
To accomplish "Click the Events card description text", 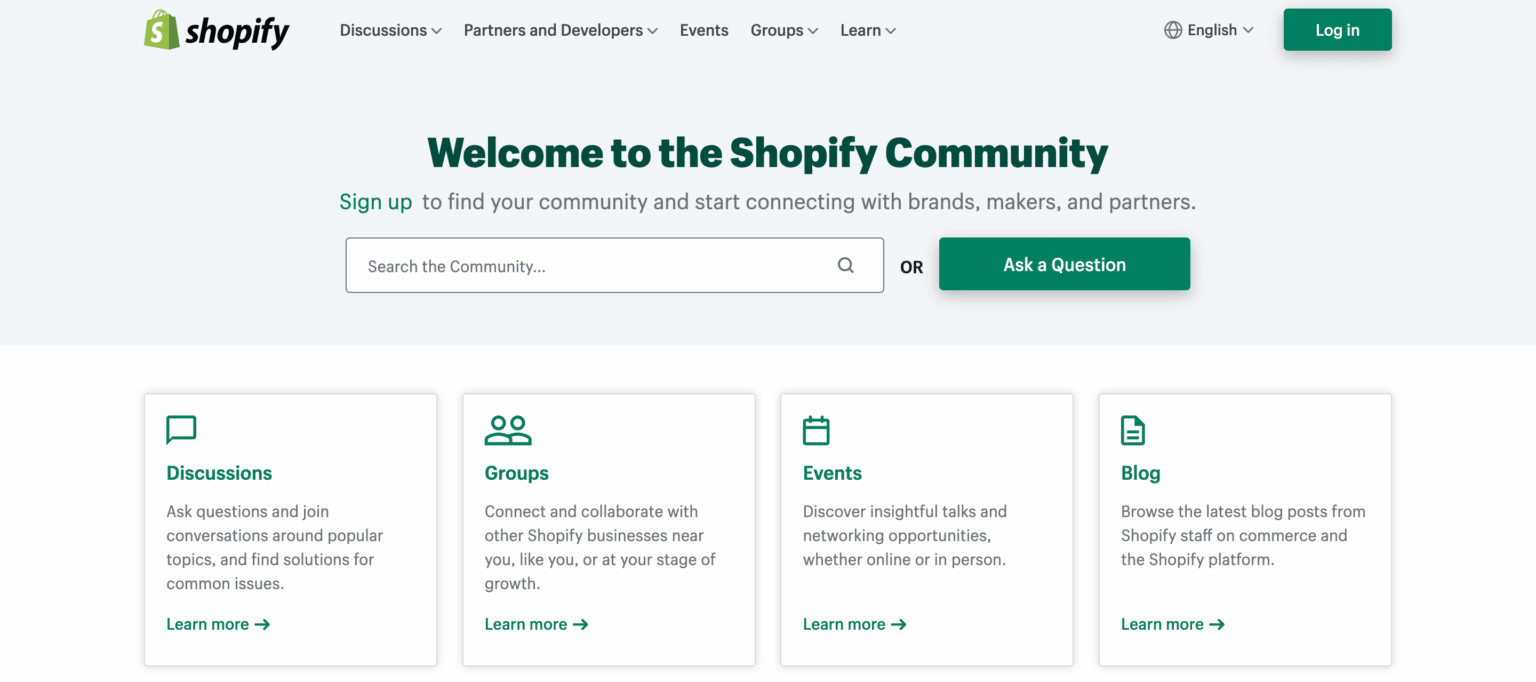I will point(905,535).
